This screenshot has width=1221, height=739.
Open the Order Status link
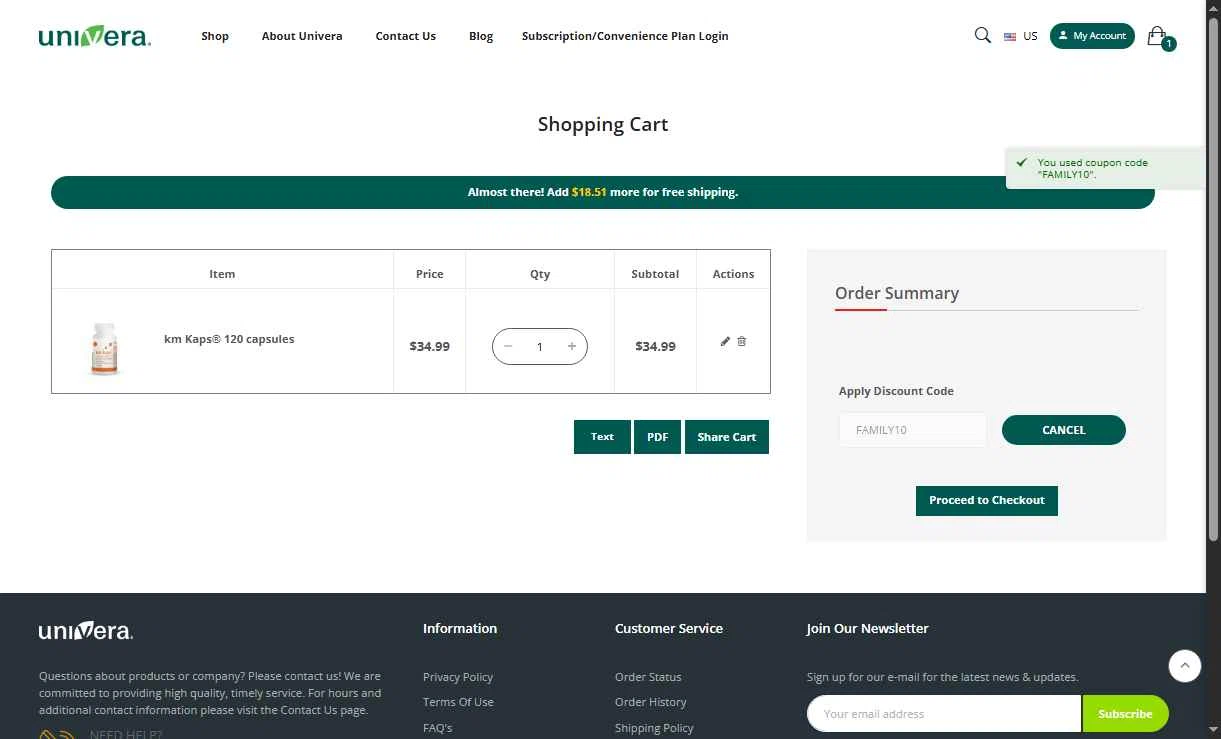pyautogui.click(x=648, y=677)
